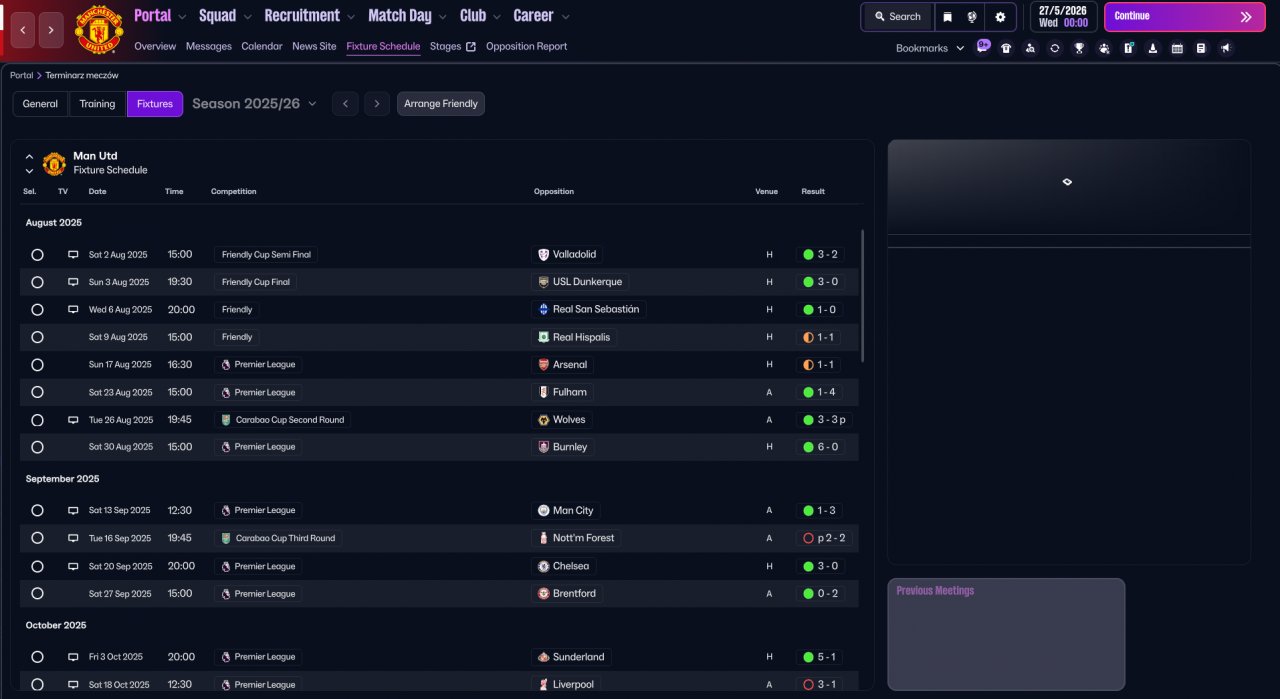Open the Messages tab
Image resolution: width=1280 pixels, height=699 pixels.
[x=208, y=46]
